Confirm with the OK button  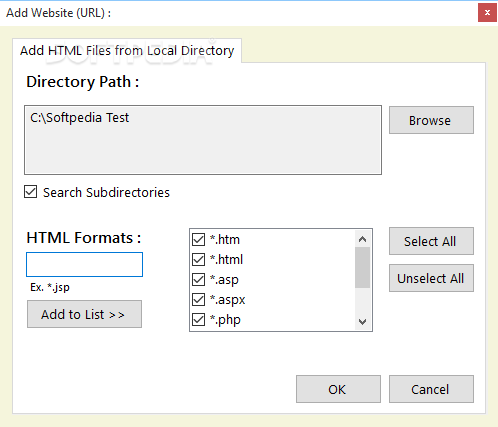pyautogui.click(x=338, y=389)
